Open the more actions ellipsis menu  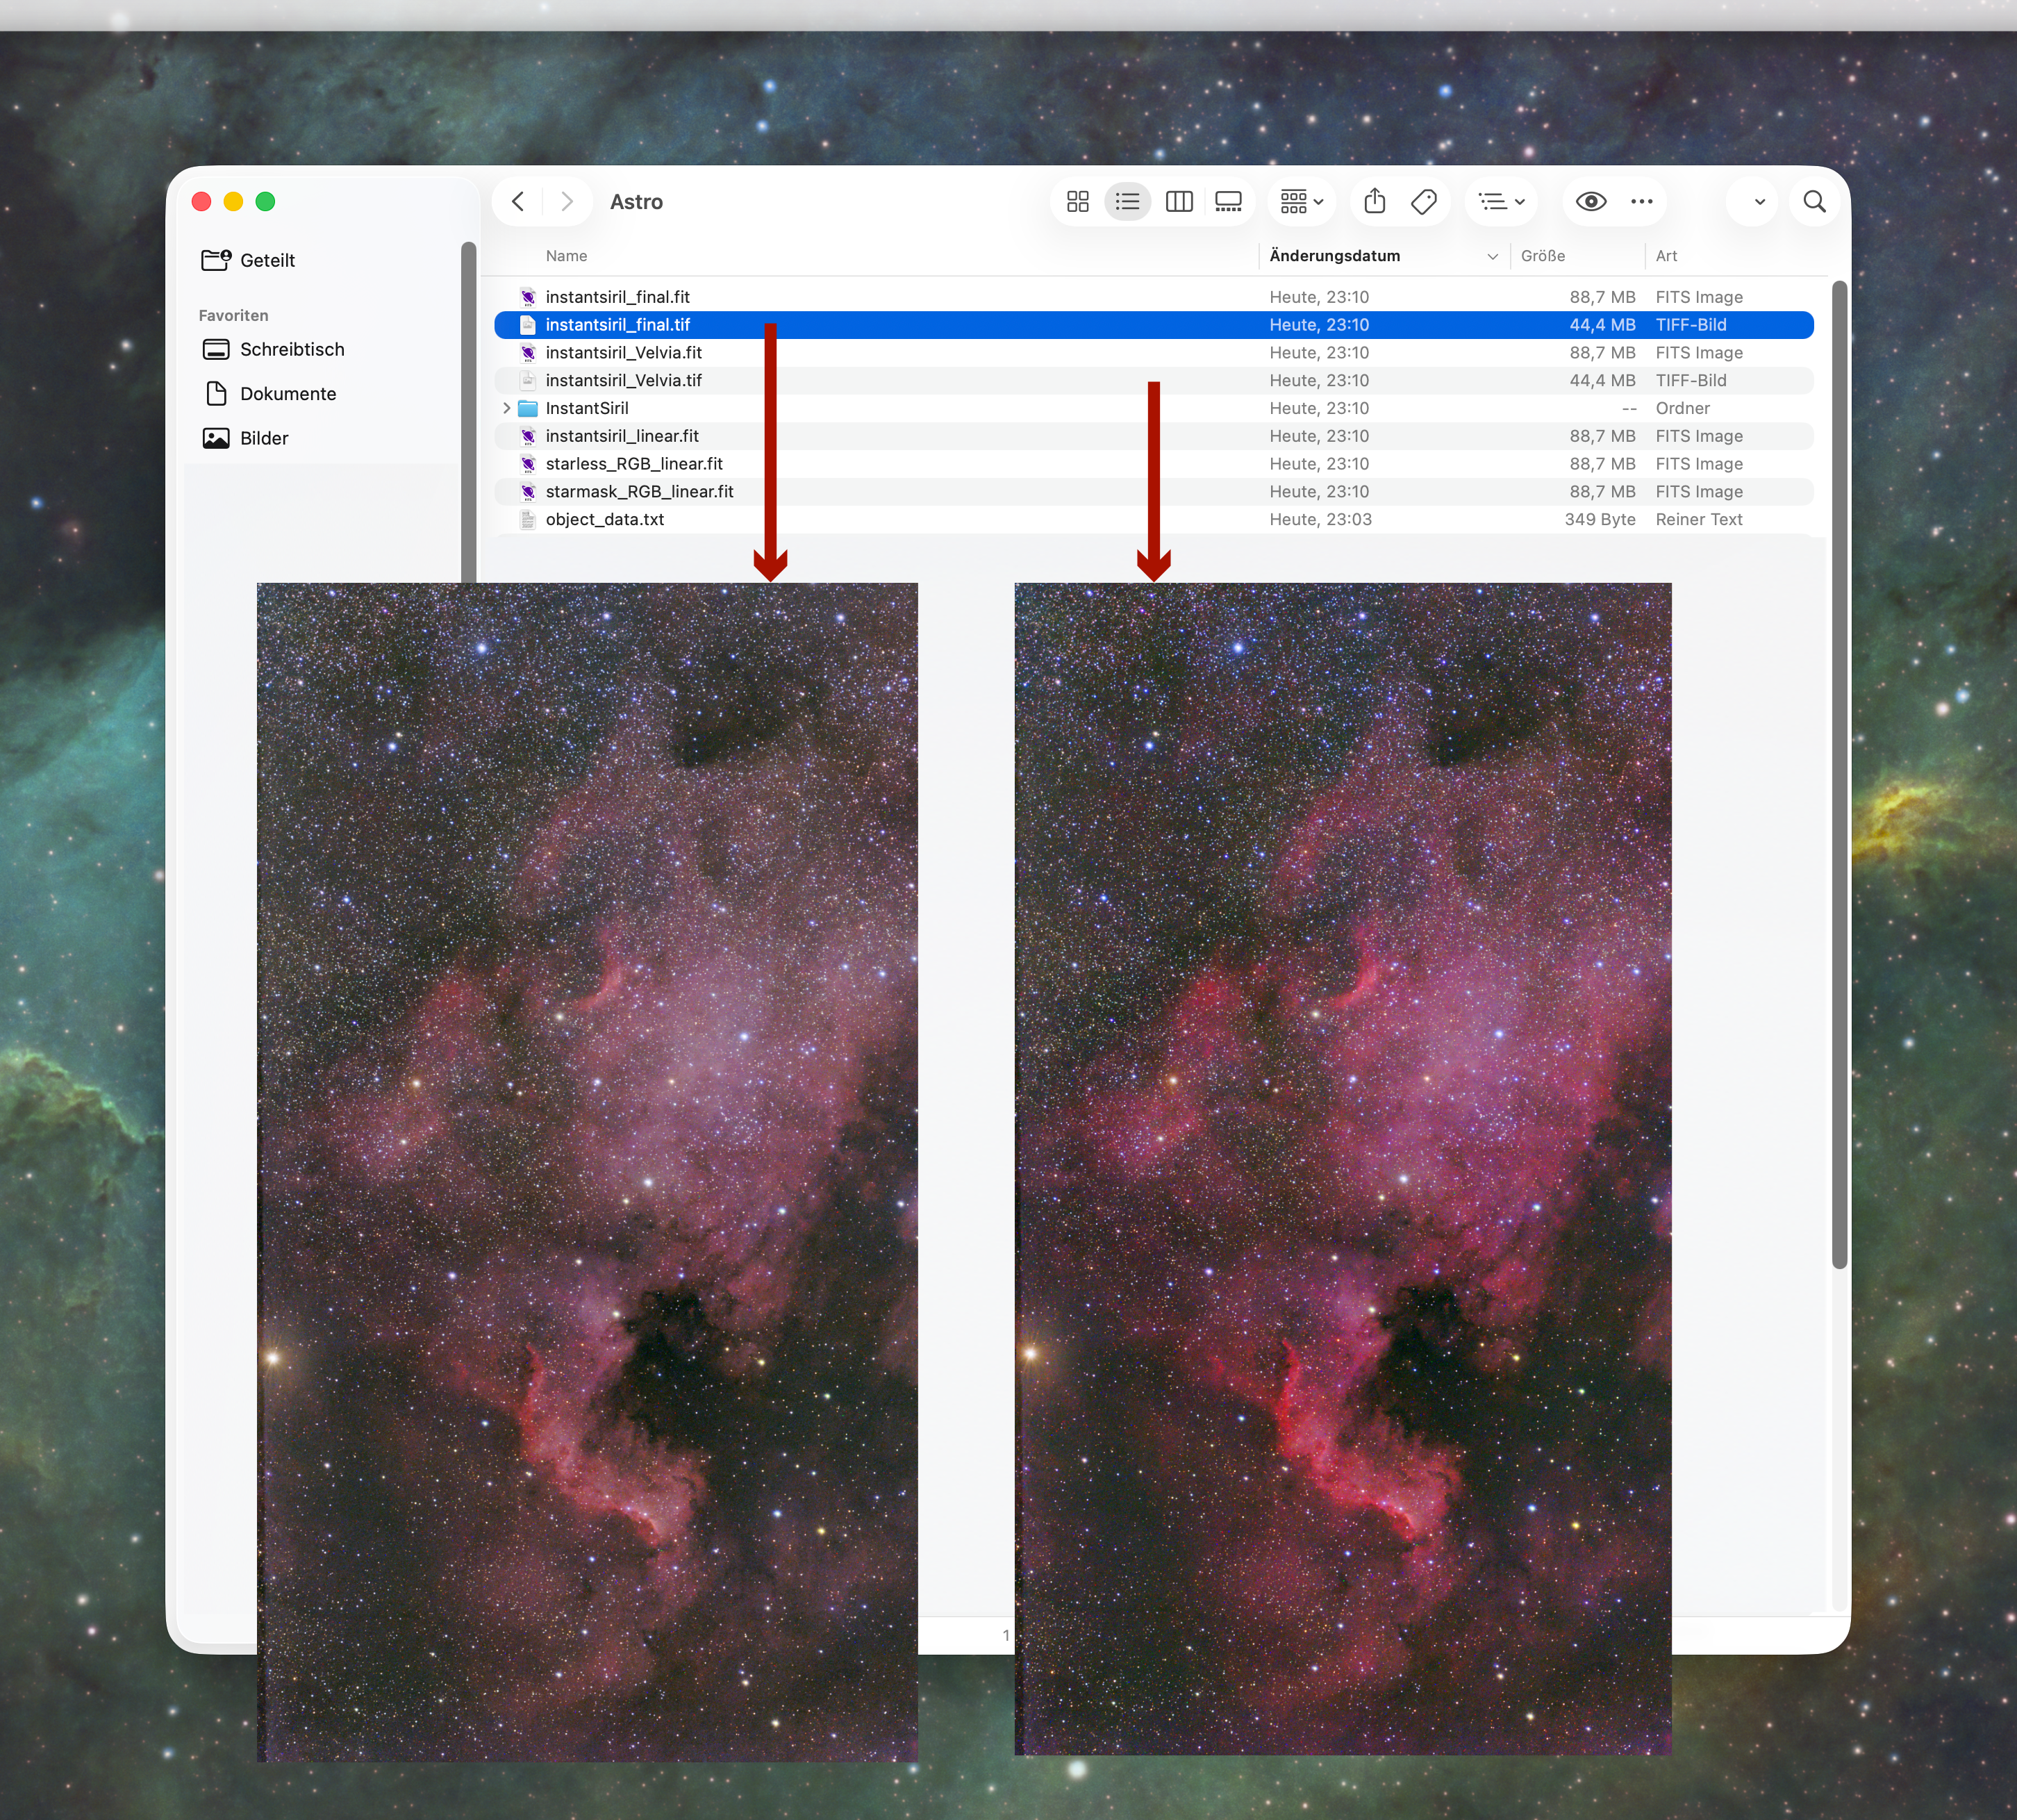coord(1641,202)
